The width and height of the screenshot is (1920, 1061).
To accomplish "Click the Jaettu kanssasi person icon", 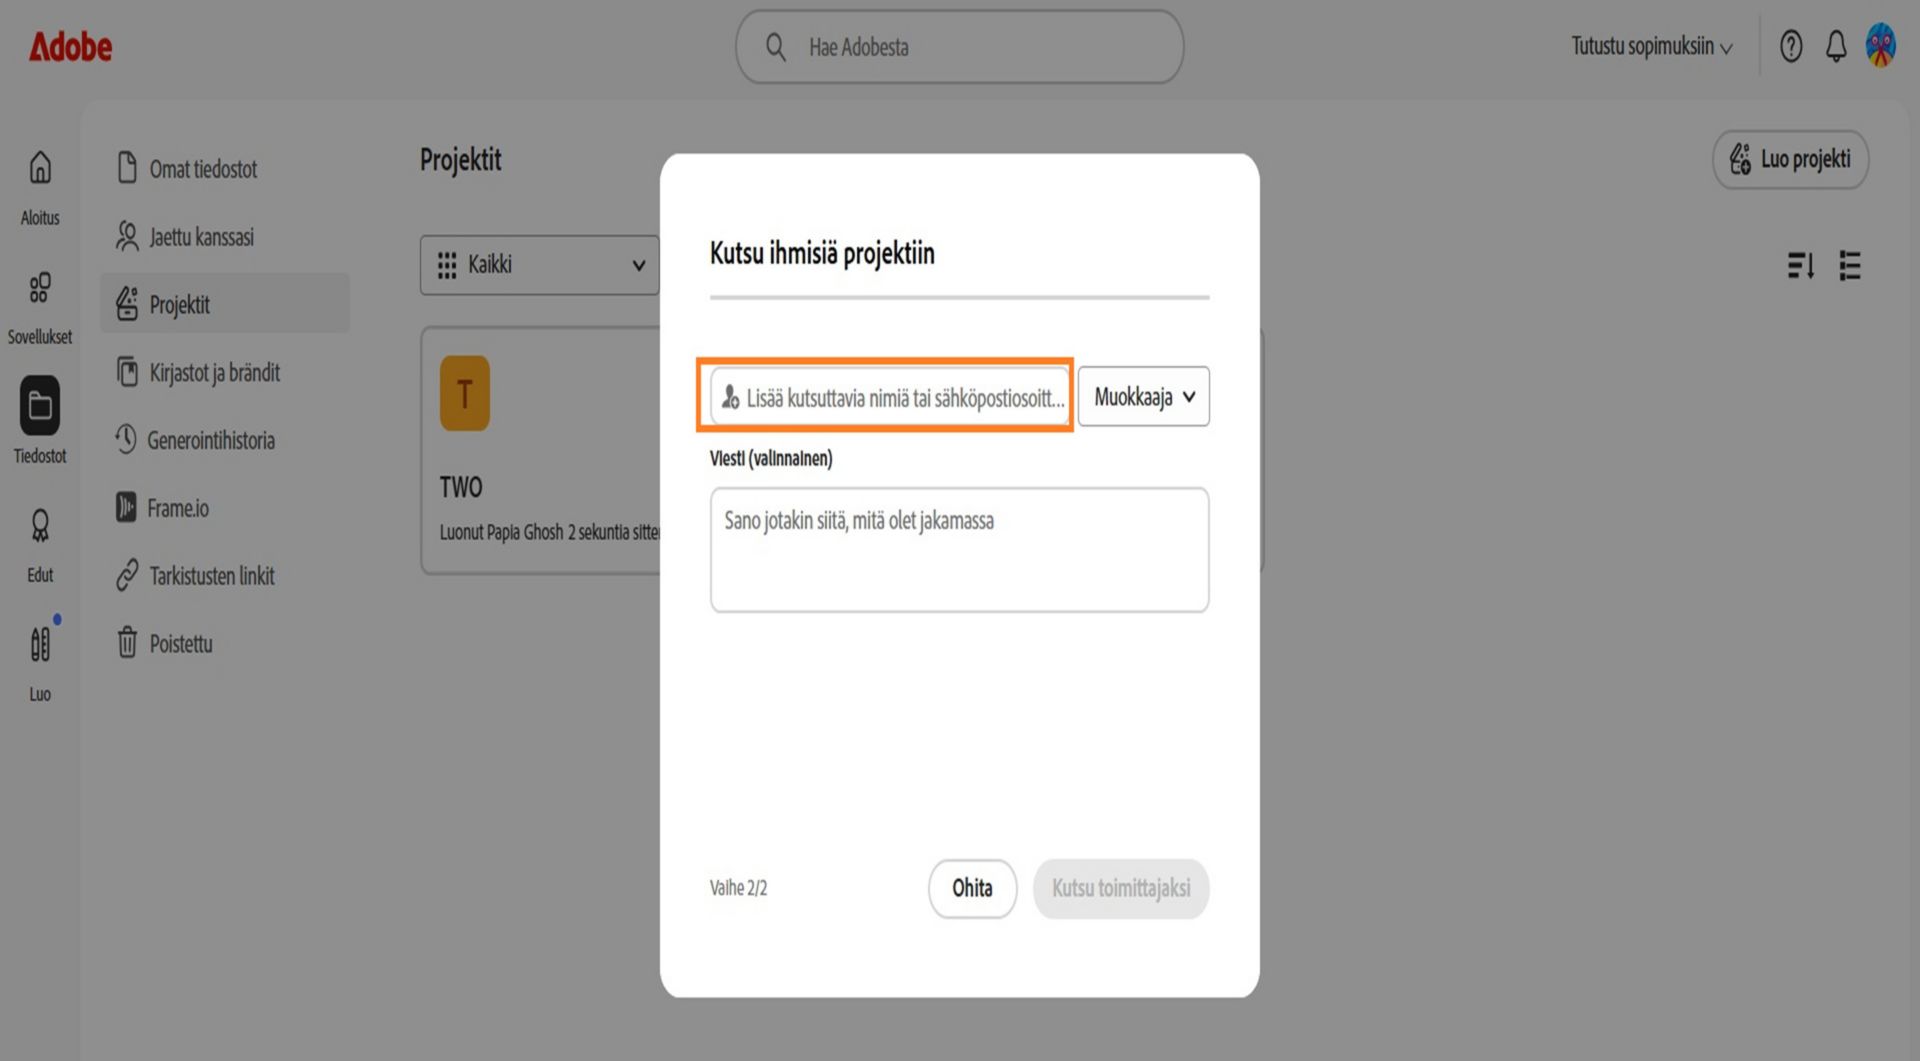I will pos(127,236).
